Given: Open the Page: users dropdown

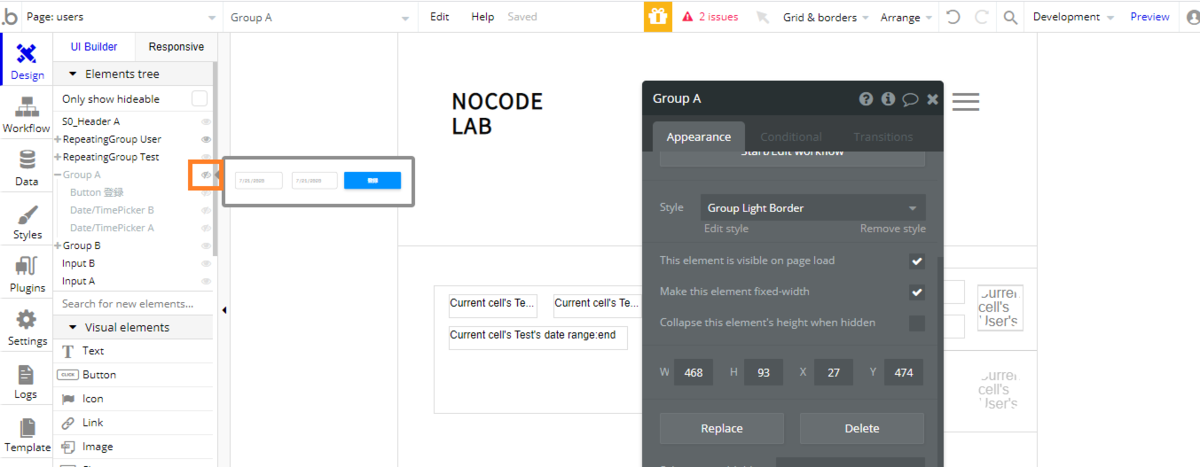Looking at the screenshot, I should point(120,17).
